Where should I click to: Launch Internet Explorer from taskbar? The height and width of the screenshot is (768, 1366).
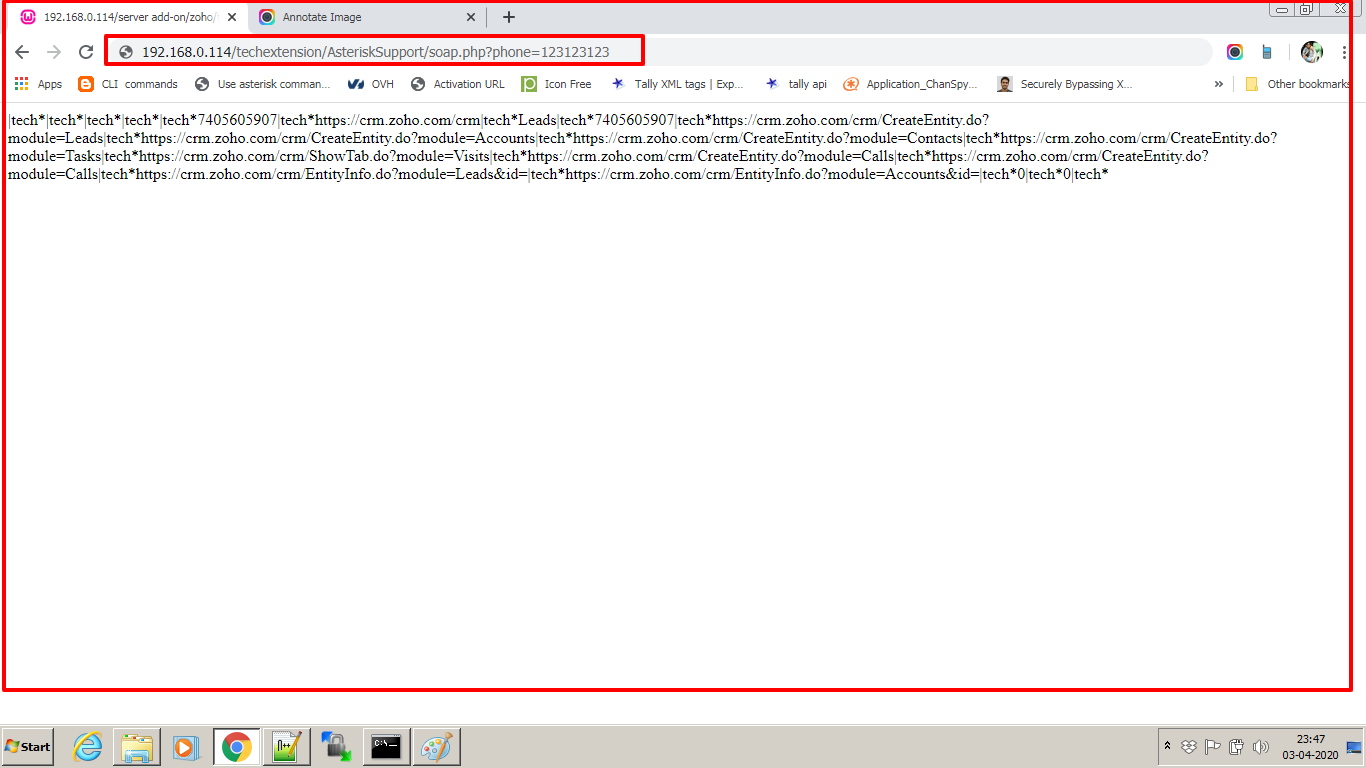[88, 747]
